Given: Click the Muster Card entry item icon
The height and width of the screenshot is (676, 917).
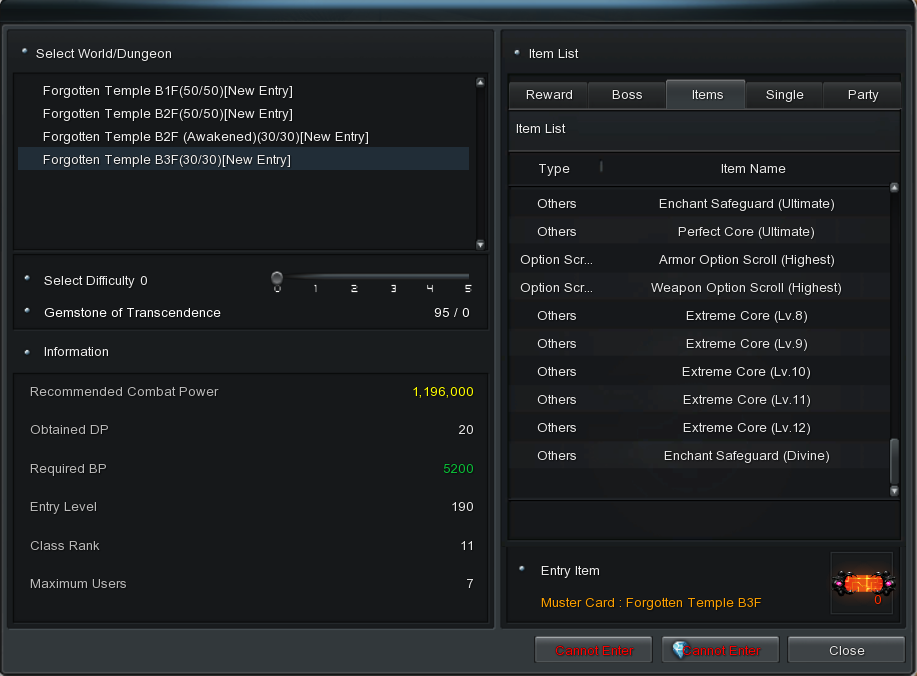Looking at the screenshot, I should coord(861,583).
